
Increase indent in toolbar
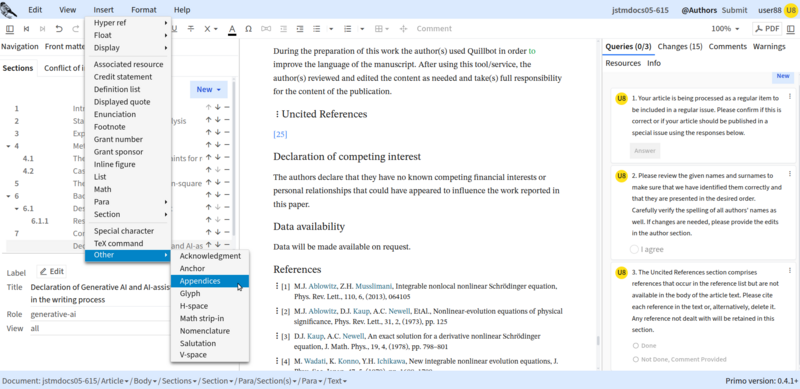pyautogui.click(x=300, y=29)
